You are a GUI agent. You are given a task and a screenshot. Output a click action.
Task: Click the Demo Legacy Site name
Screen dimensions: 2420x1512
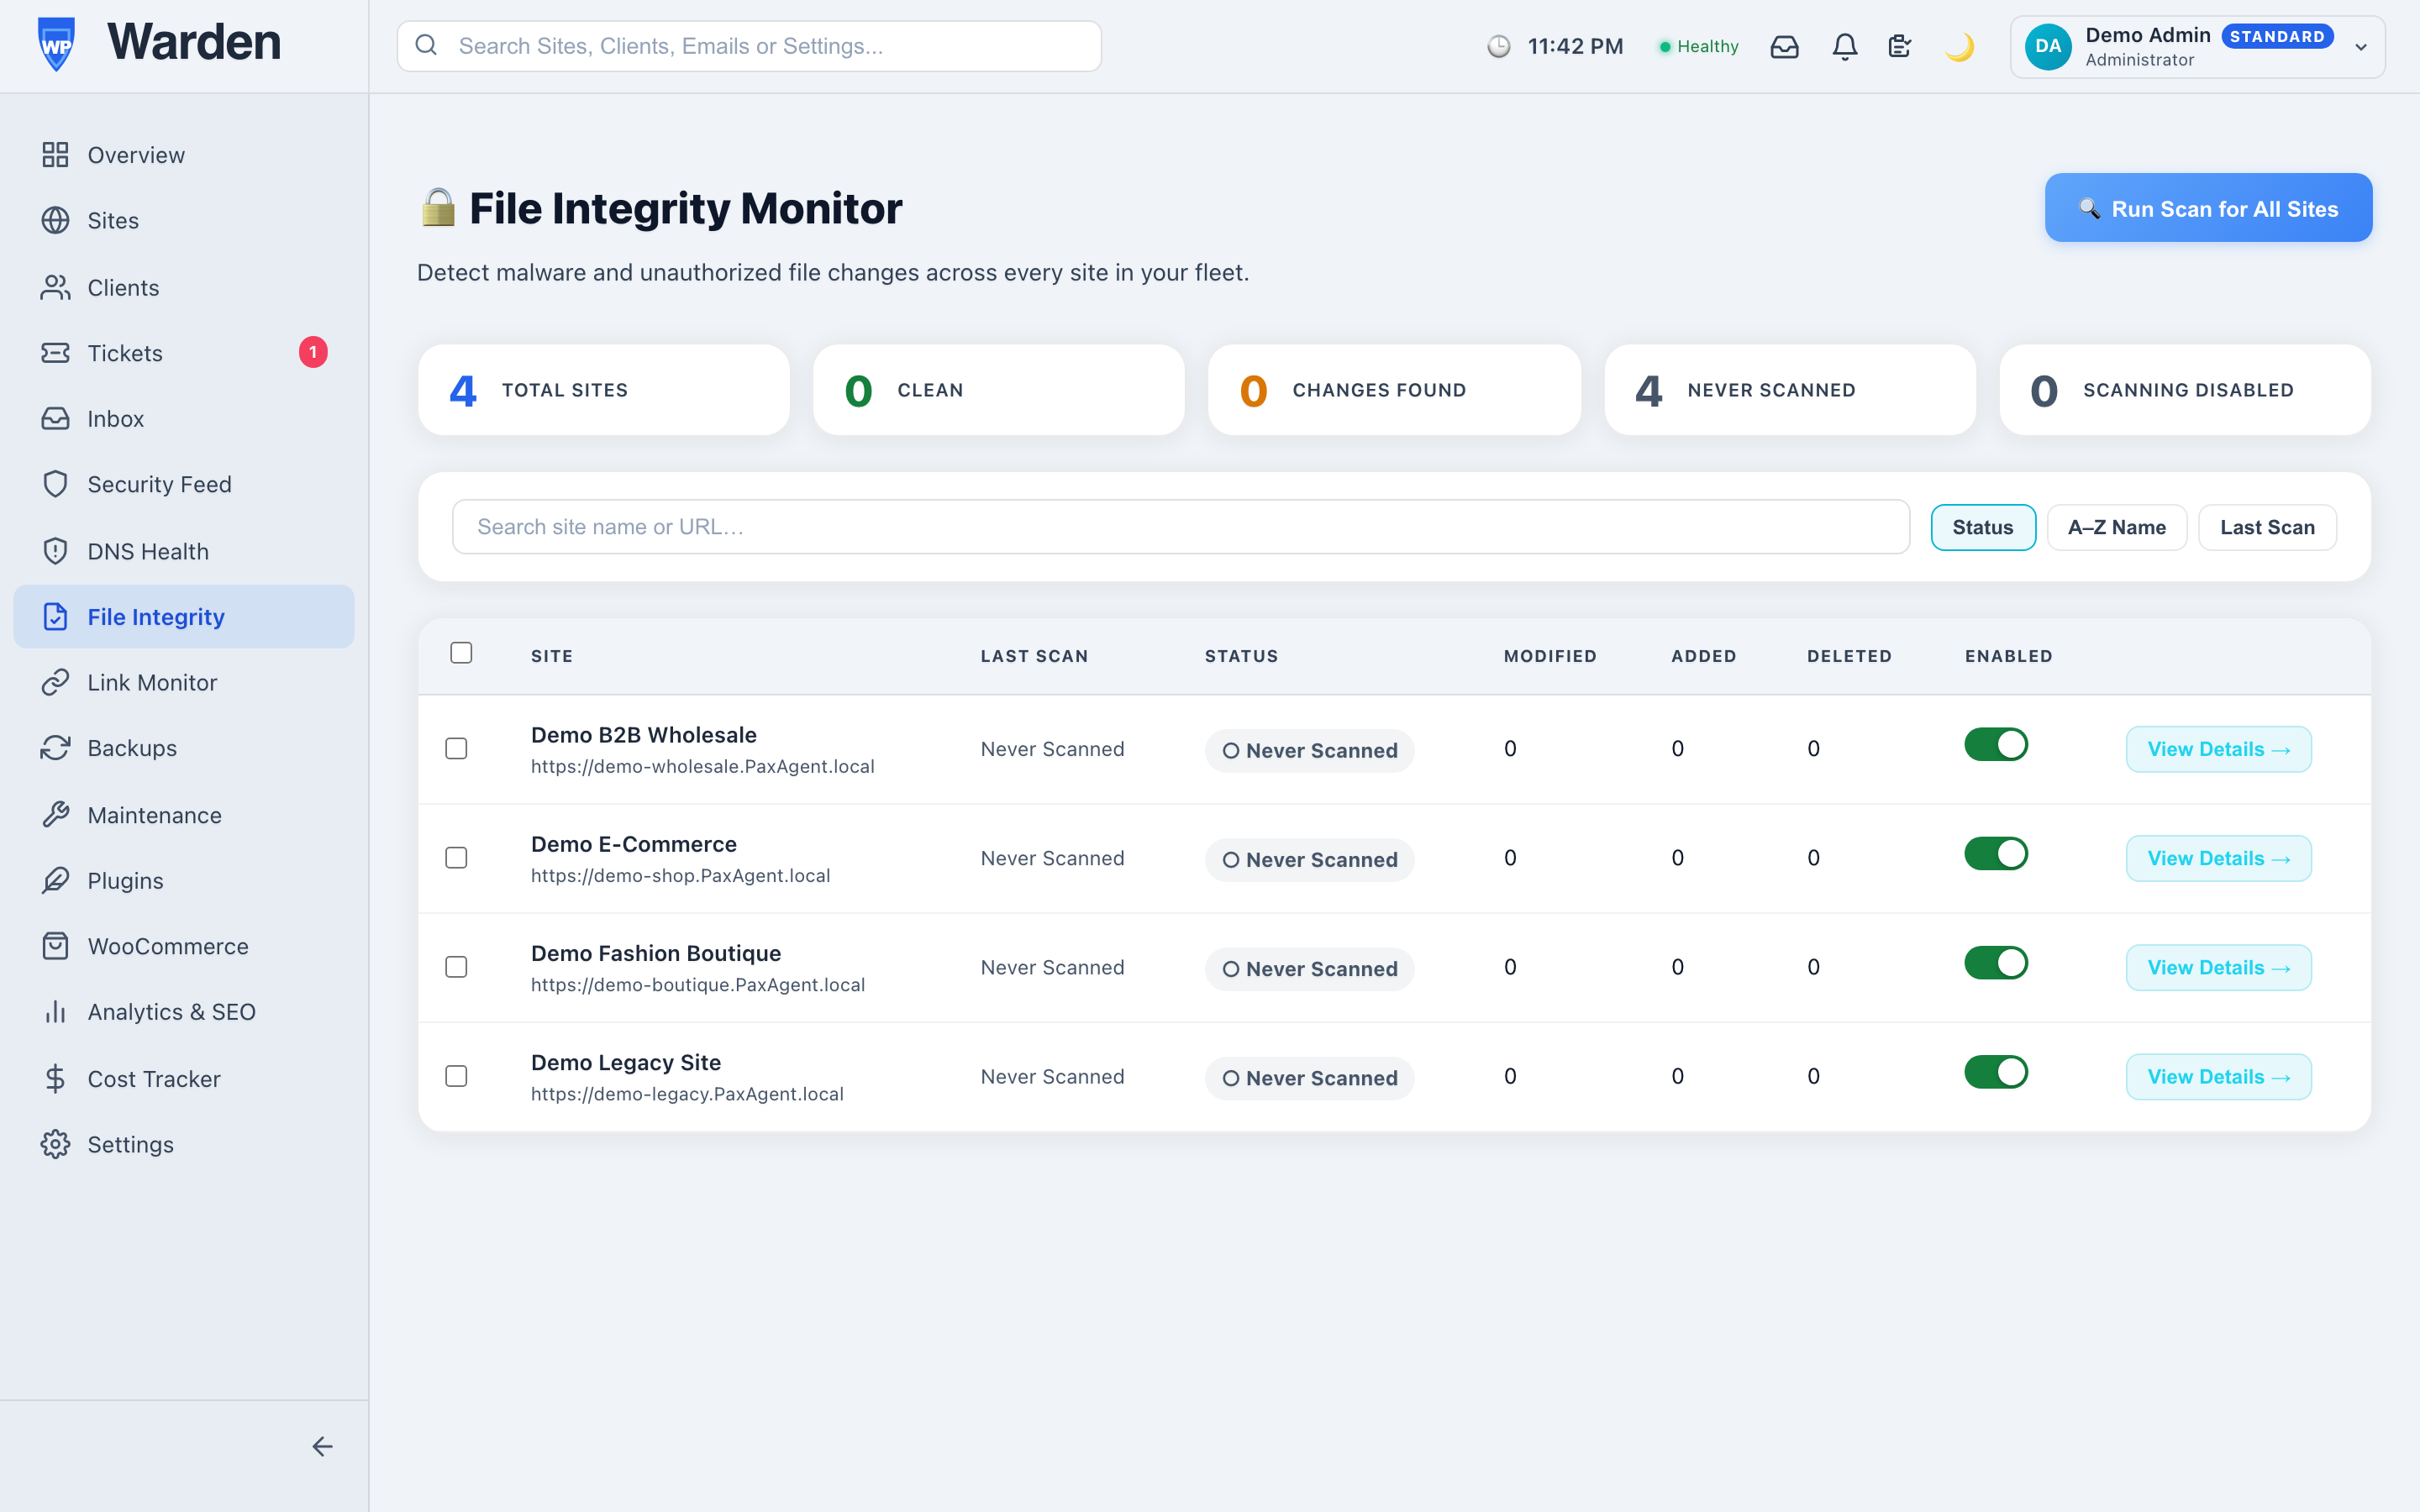(x=626, y=1062)
